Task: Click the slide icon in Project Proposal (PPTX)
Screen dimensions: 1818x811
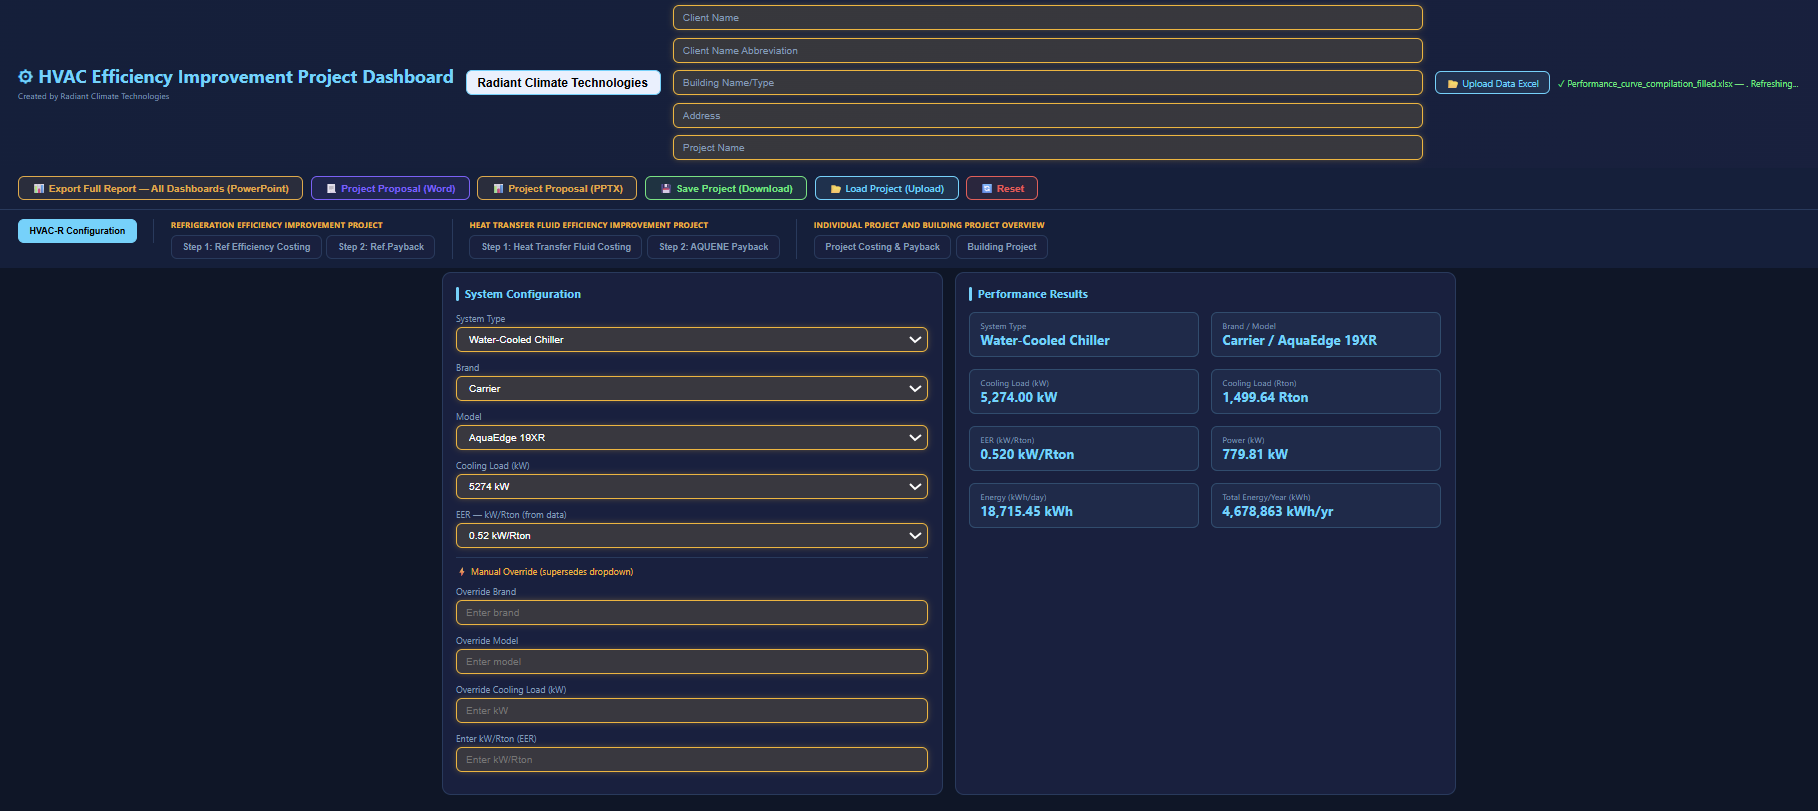Action: pos(498,189)
